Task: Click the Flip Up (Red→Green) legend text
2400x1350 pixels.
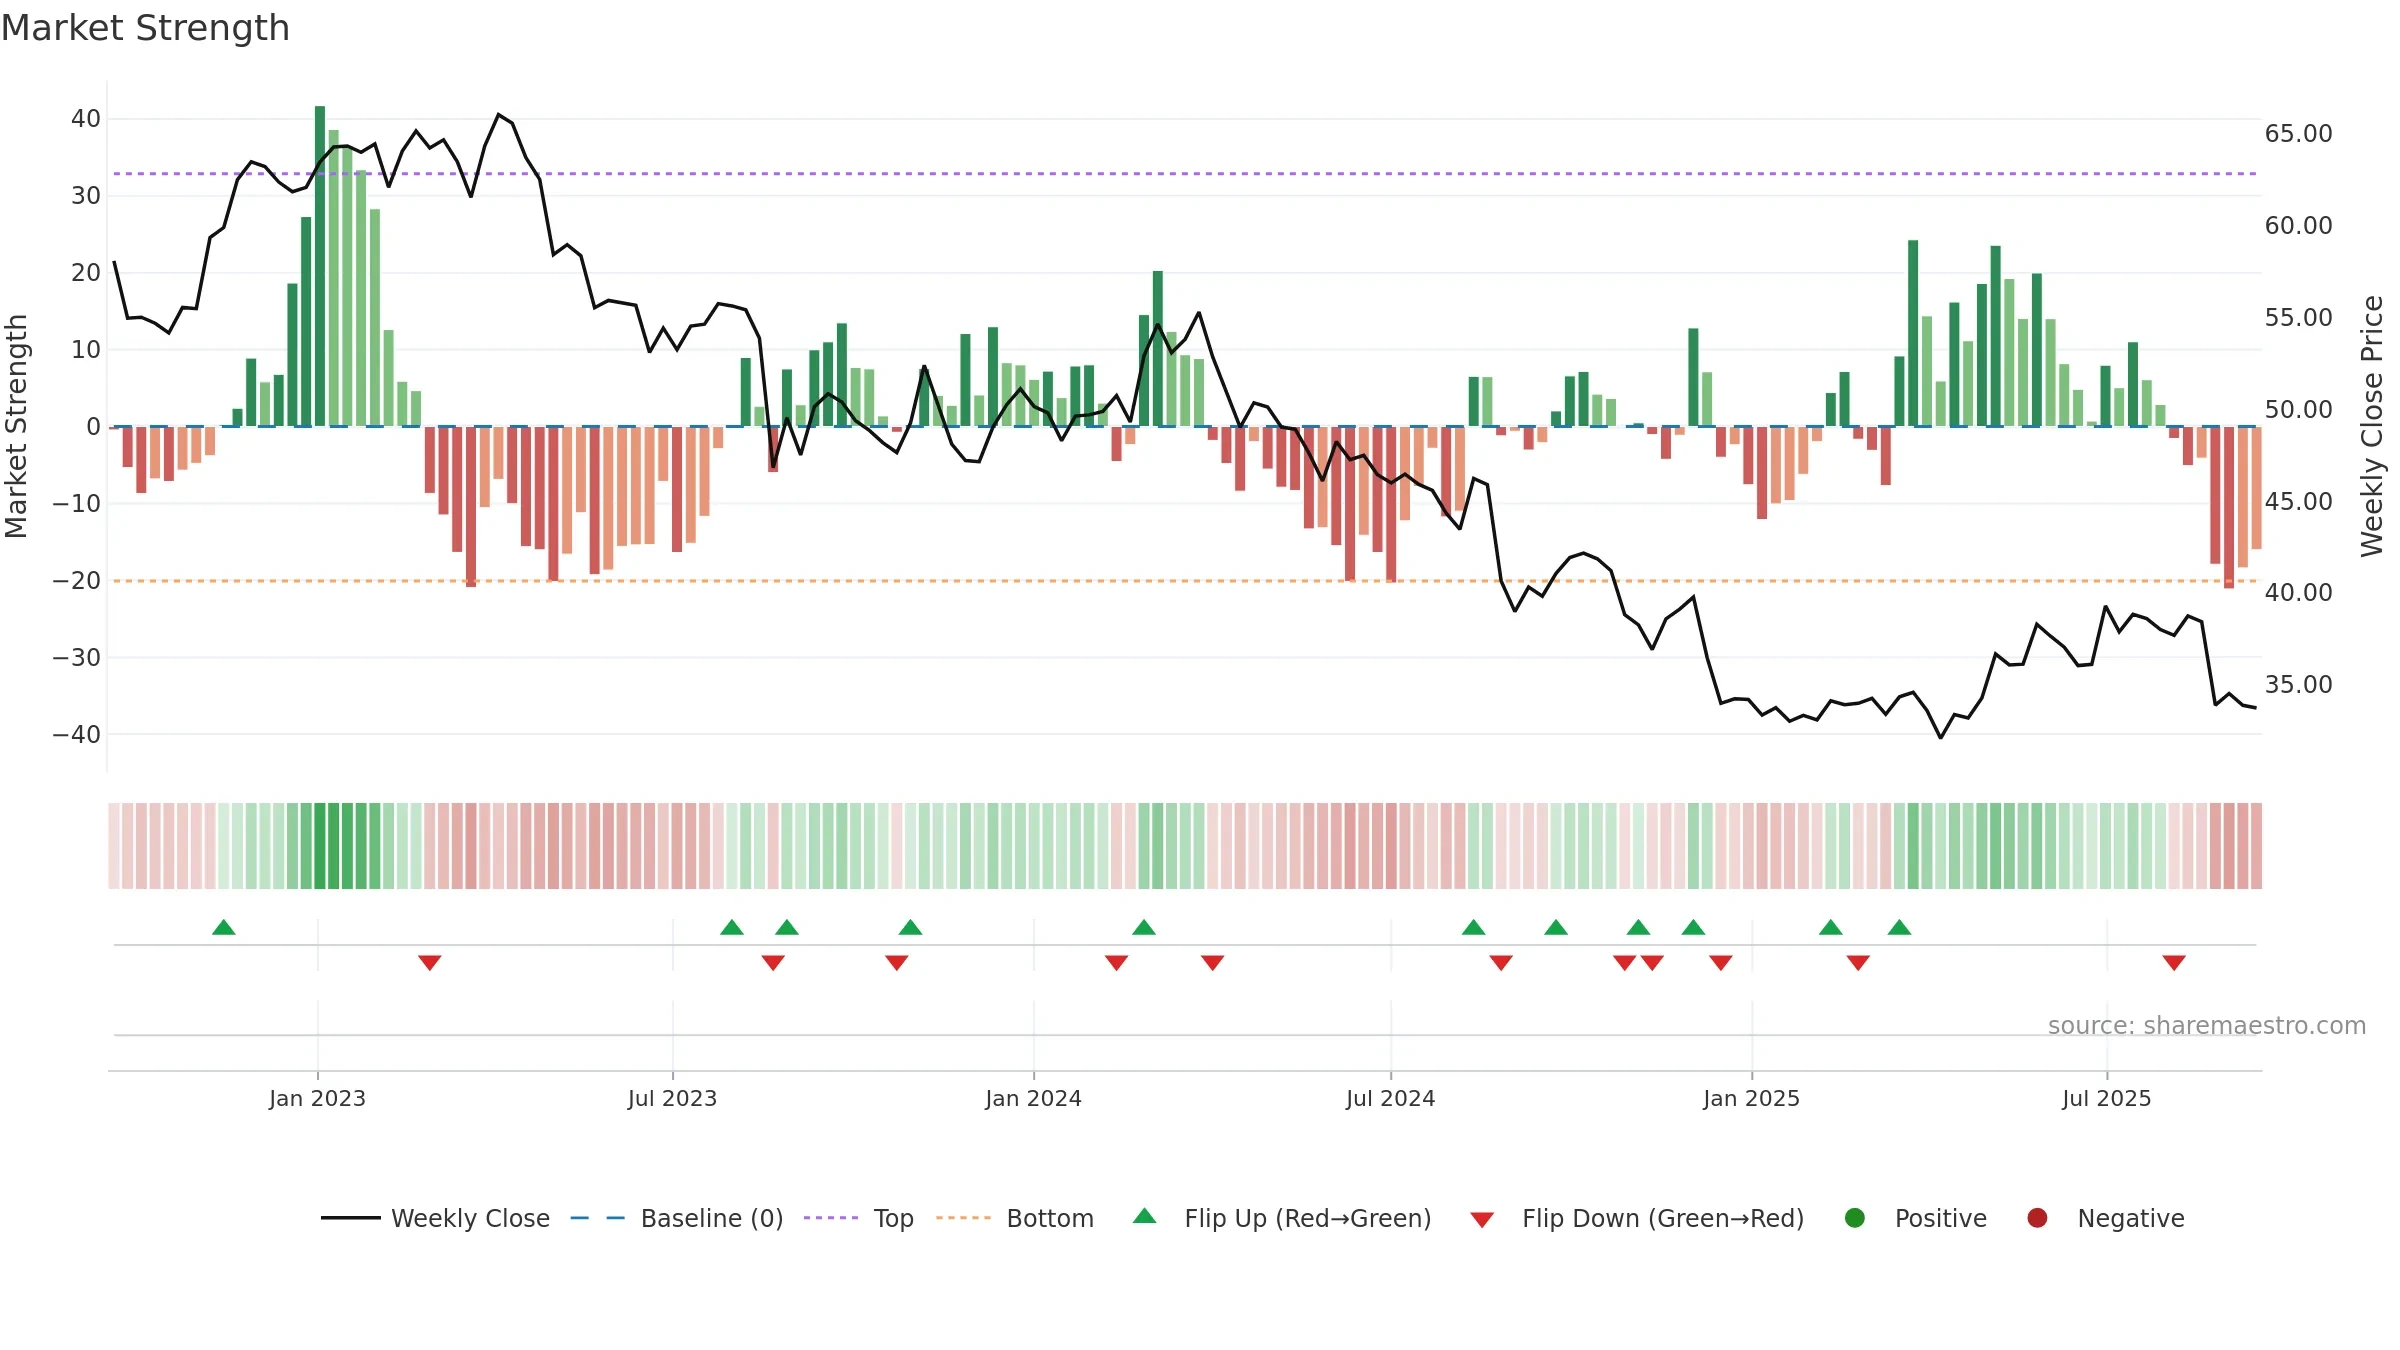Action: coord(1308,1218)
